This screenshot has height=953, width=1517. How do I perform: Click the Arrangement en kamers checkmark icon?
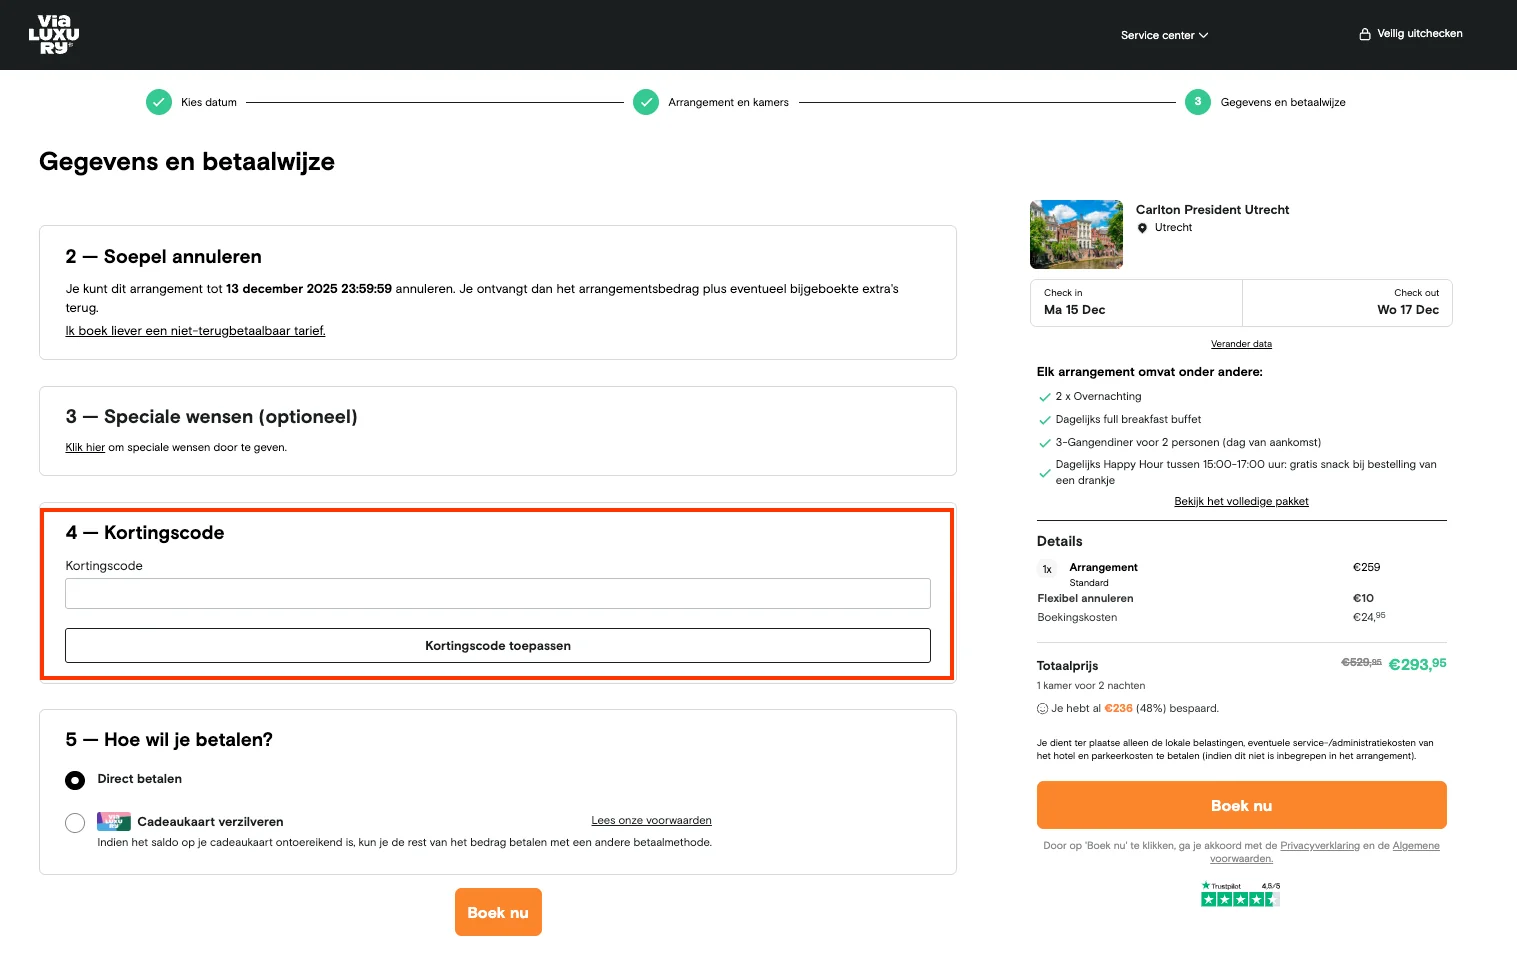coord(646,102)
